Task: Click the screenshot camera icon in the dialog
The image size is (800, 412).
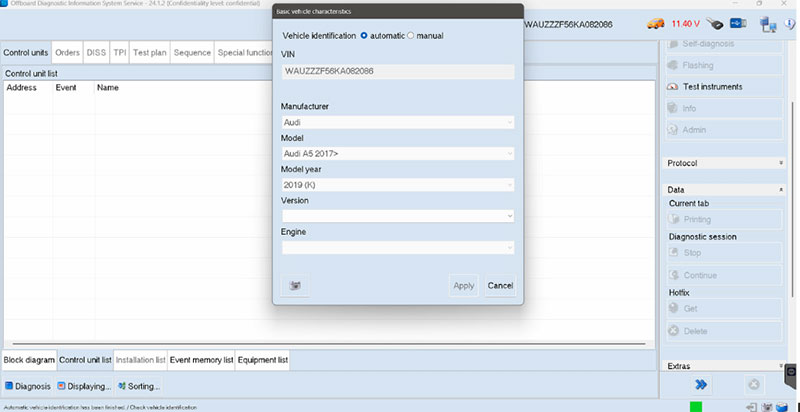Action: (295, 286)
